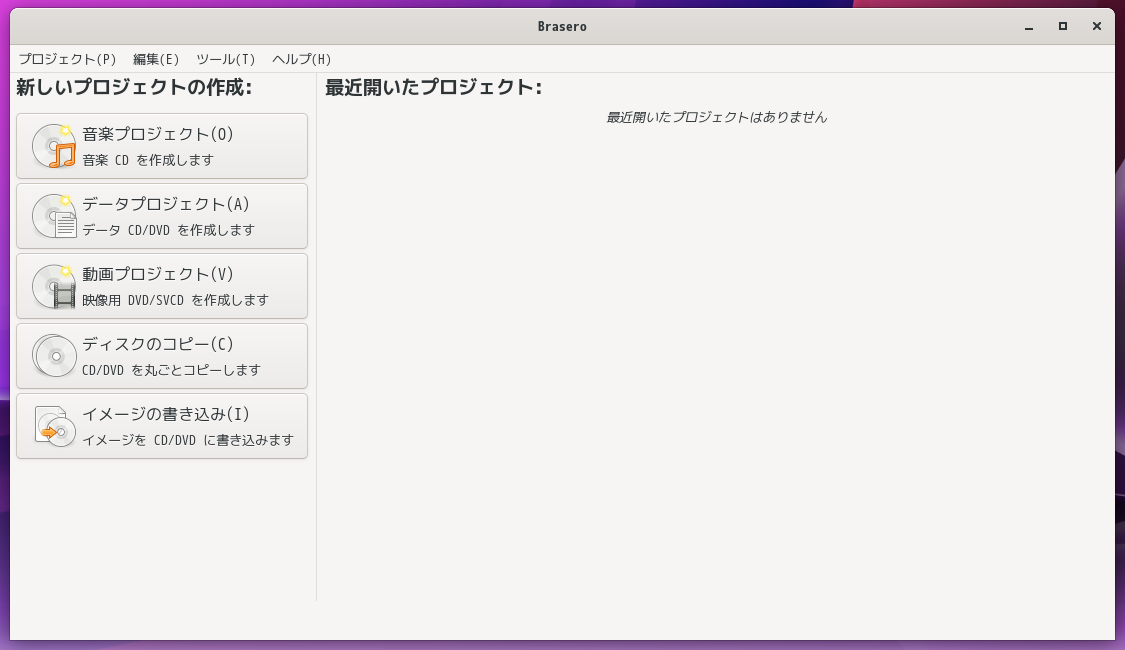The height and width of the screenshot is (650, 1125).
Task: Minimize the Brasero window
Action: pyautogui.click(x=1029, y=27)
